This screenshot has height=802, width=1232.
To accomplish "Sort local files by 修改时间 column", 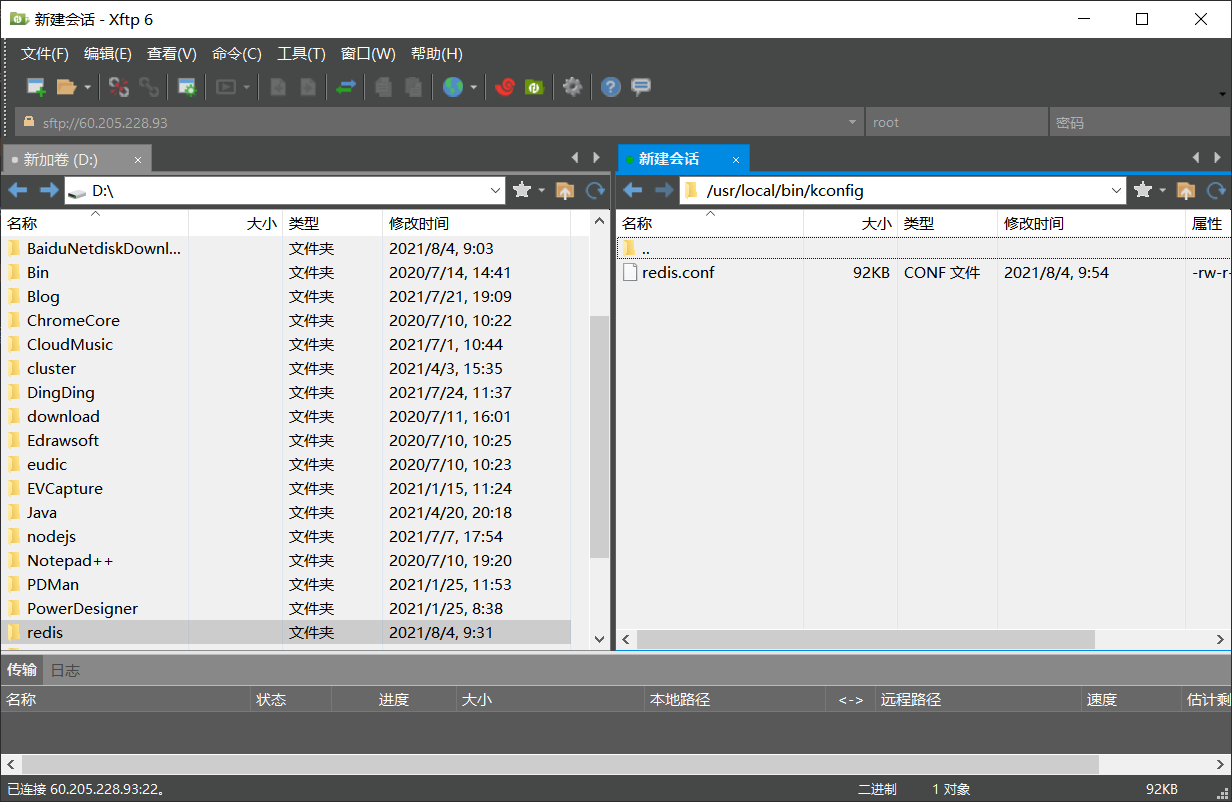I will click(476, 224).
